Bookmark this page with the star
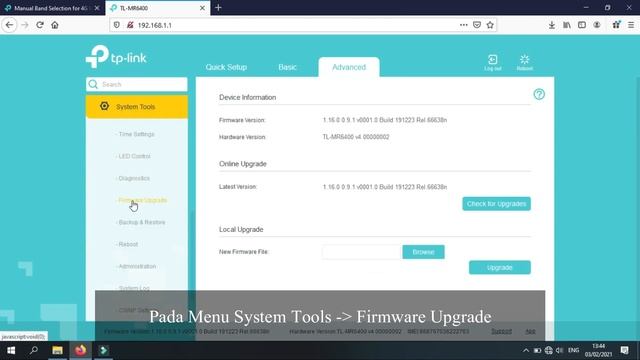This screenshot has width=640, height=360. 490,25
